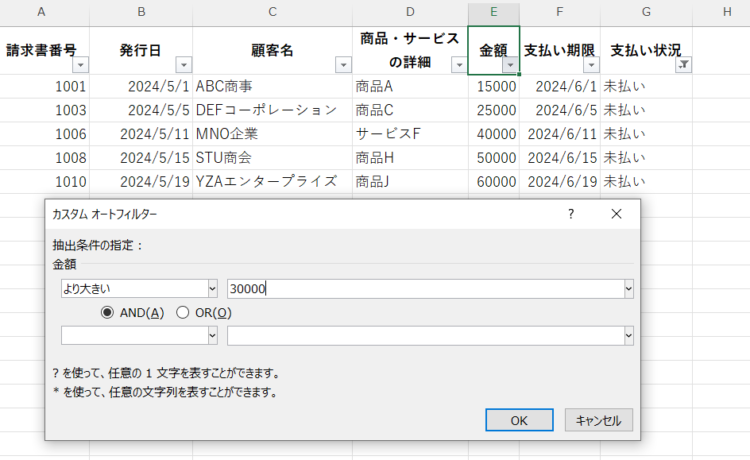This screenshot has height=460, width=750.
Task: Click the 商品C cell
Action: coord(410,110)
